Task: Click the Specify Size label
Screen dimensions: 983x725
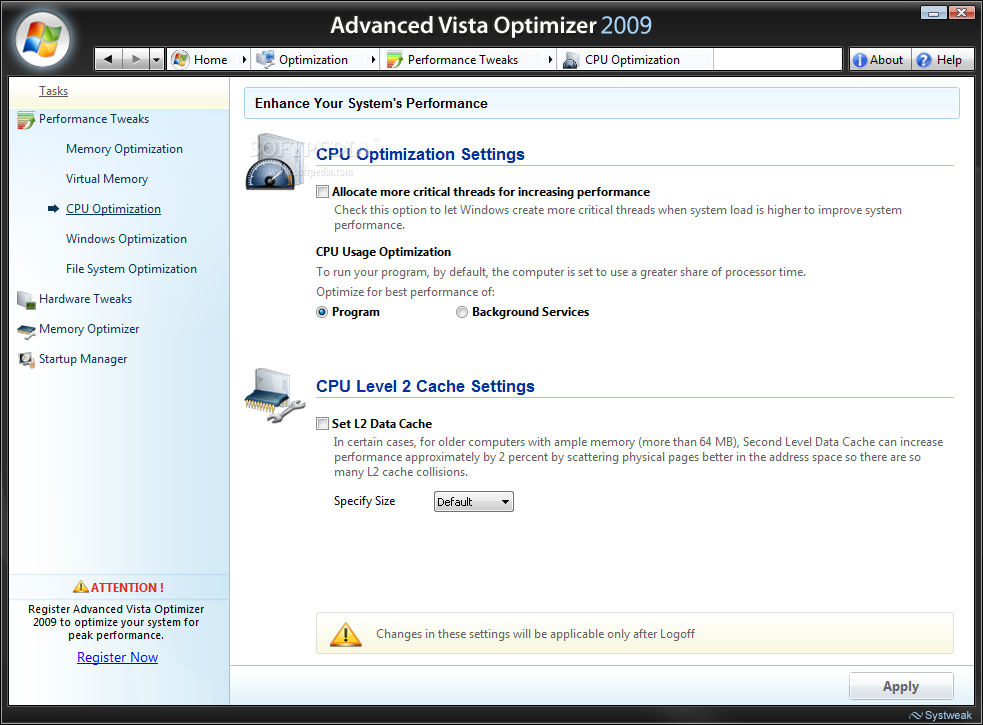Action: [x=364, y=501]
